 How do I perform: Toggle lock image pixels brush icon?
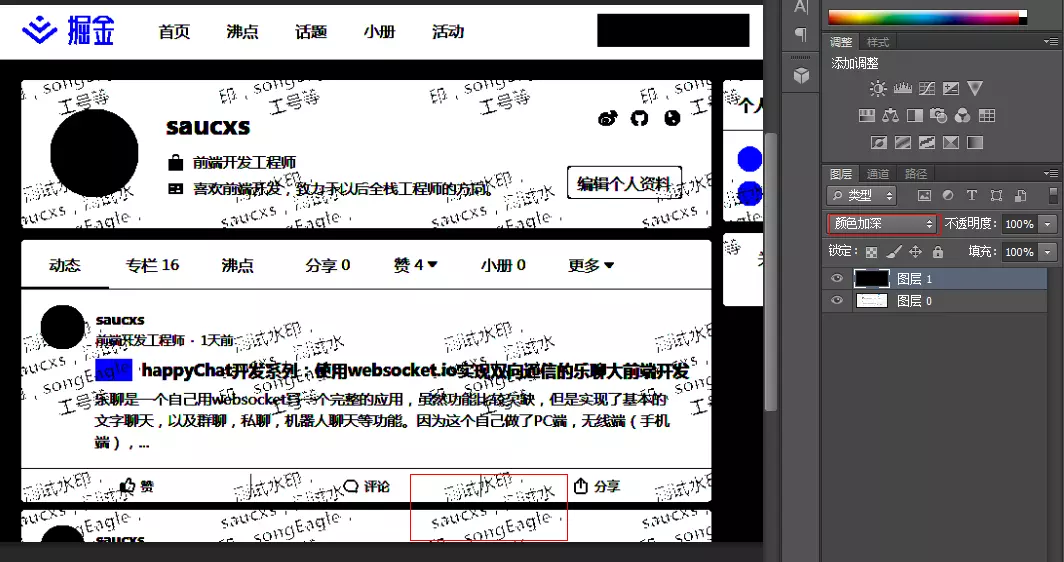[x=894, y=252]
